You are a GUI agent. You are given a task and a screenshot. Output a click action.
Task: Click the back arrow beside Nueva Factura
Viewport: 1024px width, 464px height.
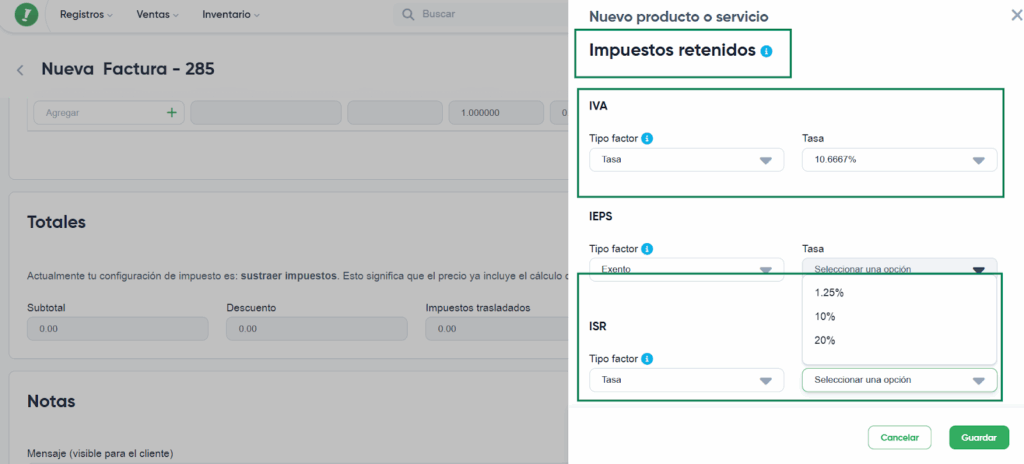click(20, 70)
